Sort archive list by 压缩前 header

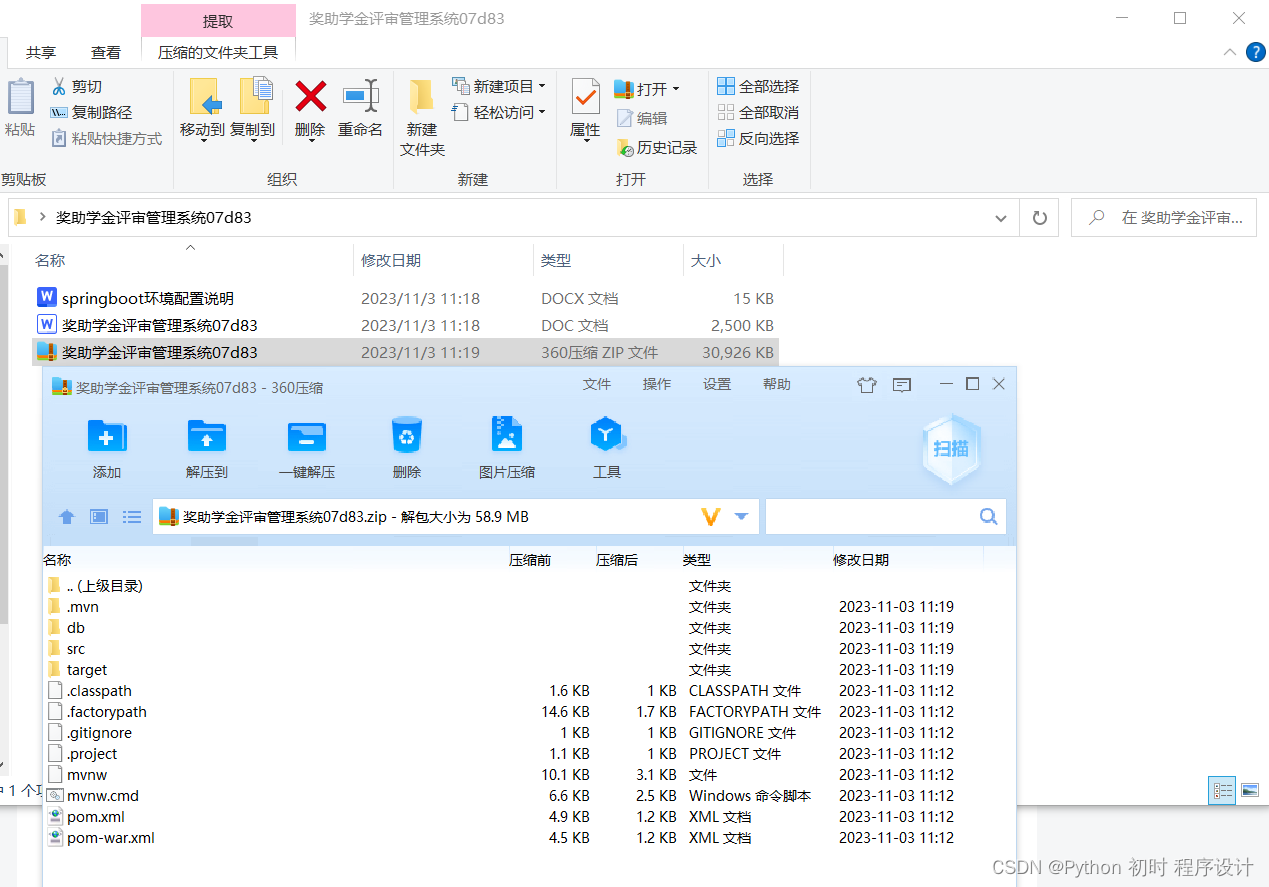click(x=530, y=560)
